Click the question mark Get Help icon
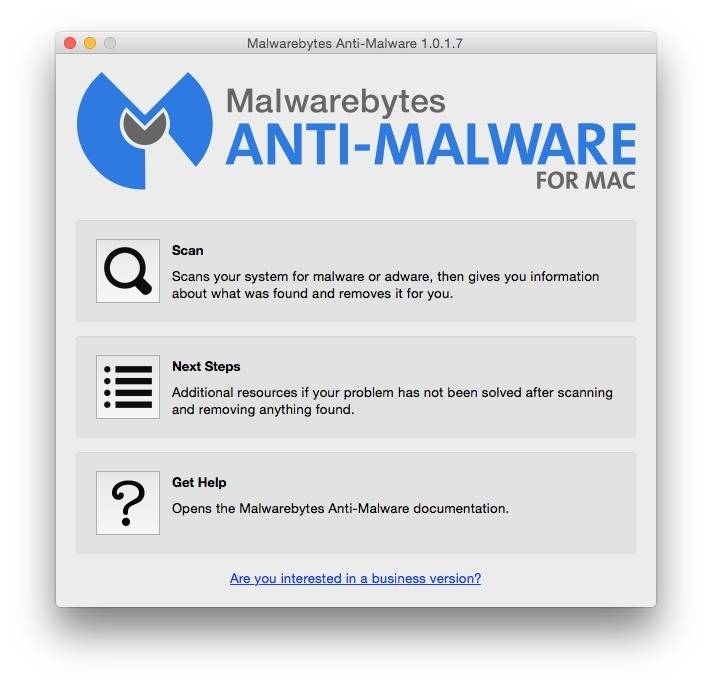This screenshot has height=687, width=712. click(128, 503)
